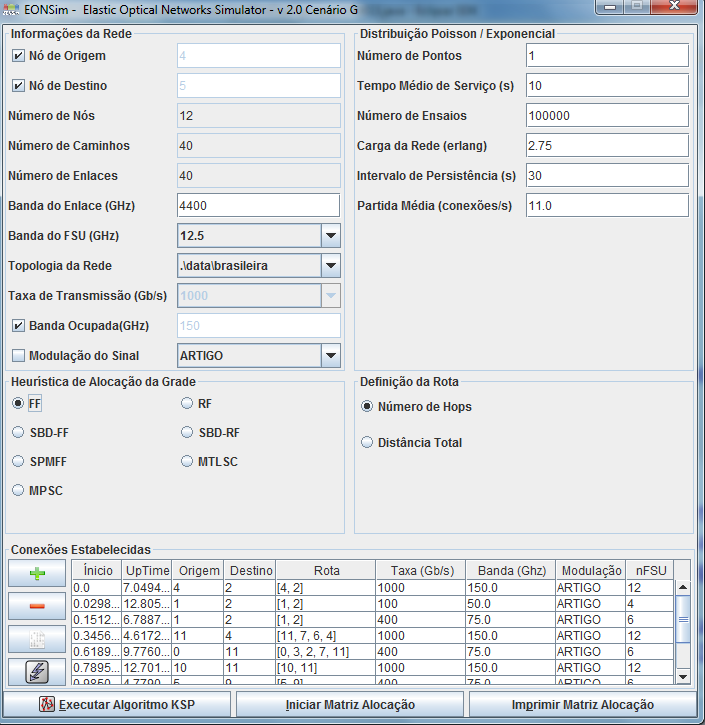The width and height of the screenshot is (705, 725).
Task: Click the Nó de Origem value field
Action: point(258,55)
